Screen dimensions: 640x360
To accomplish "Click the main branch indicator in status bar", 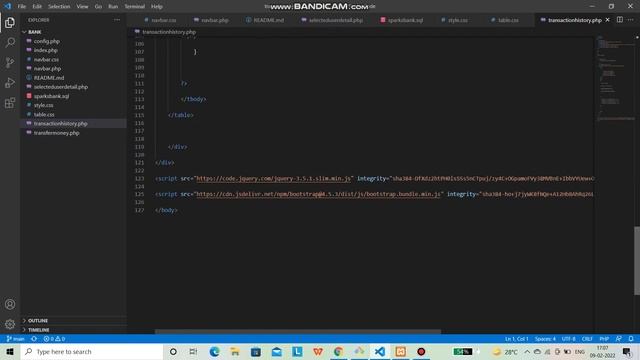I will 15,339.
